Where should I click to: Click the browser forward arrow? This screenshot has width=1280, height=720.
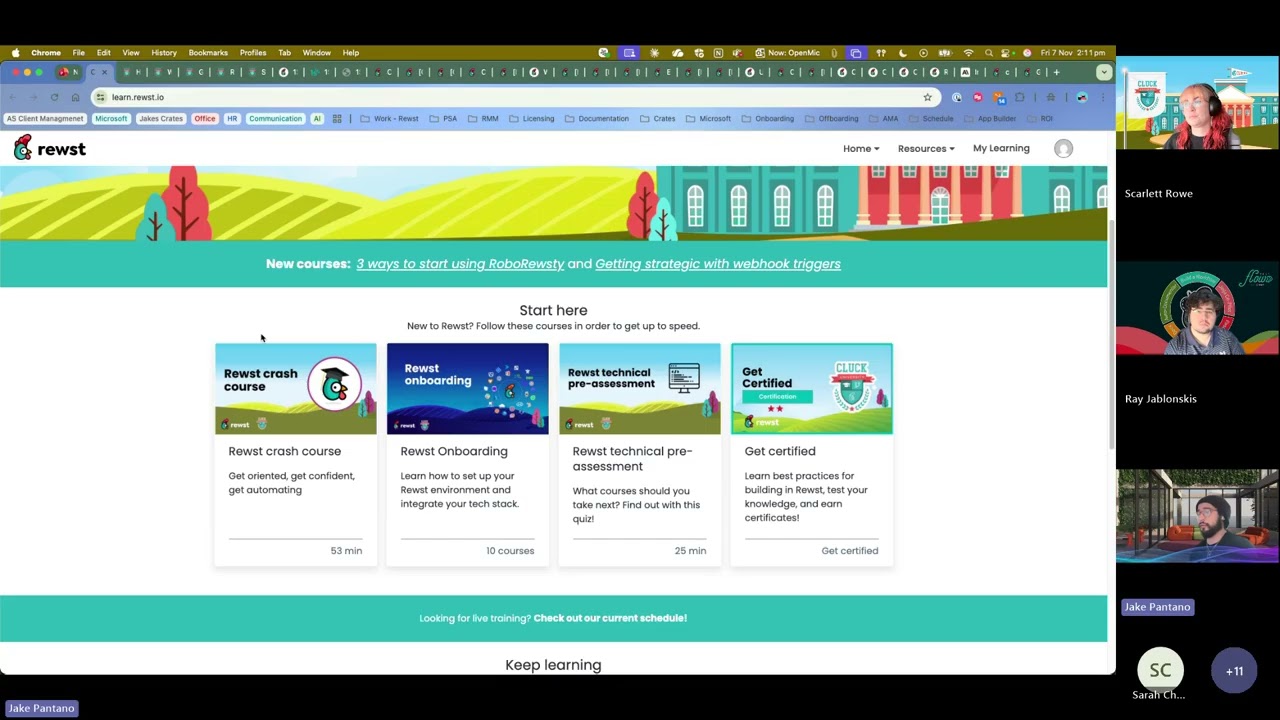[x=33, y=97]
